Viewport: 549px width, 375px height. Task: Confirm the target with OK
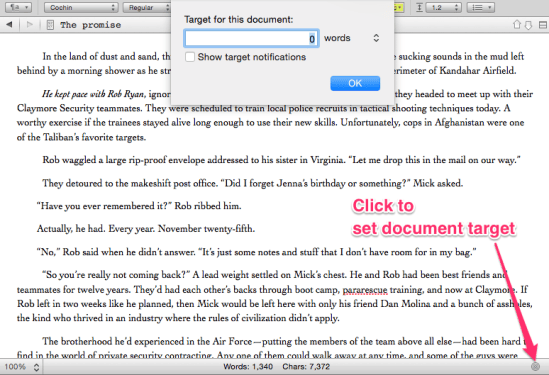coord(355,83)
